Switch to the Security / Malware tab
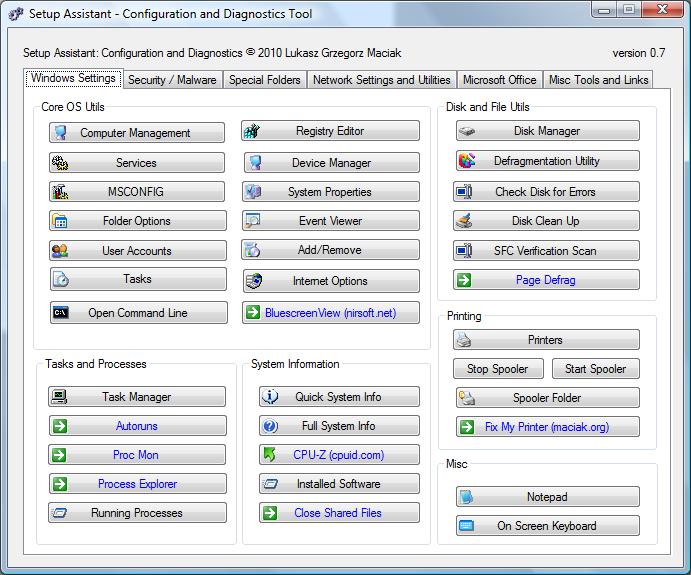 click(x=172, y=80)
